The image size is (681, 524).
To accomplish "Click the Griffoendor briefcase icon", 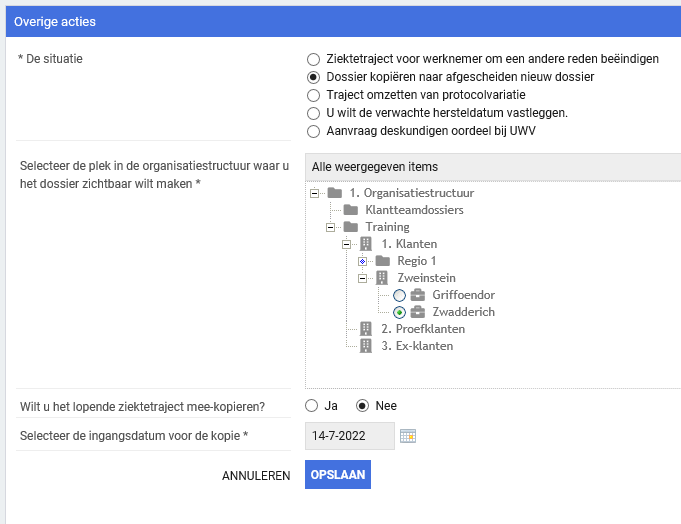I will [418, 295].
